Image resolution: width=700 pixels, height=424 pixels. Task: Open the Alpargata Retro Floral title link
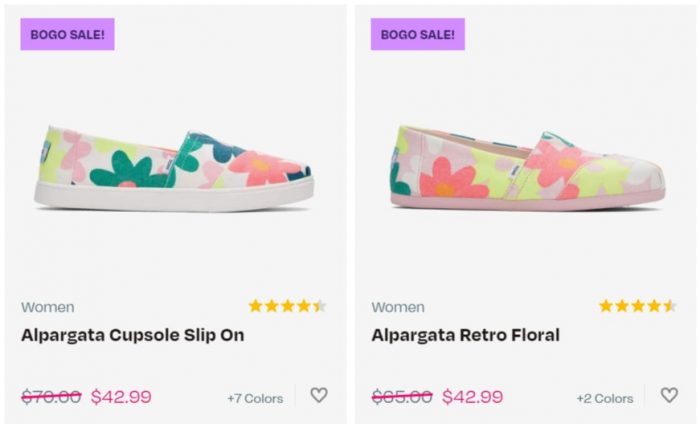point(465,335)
